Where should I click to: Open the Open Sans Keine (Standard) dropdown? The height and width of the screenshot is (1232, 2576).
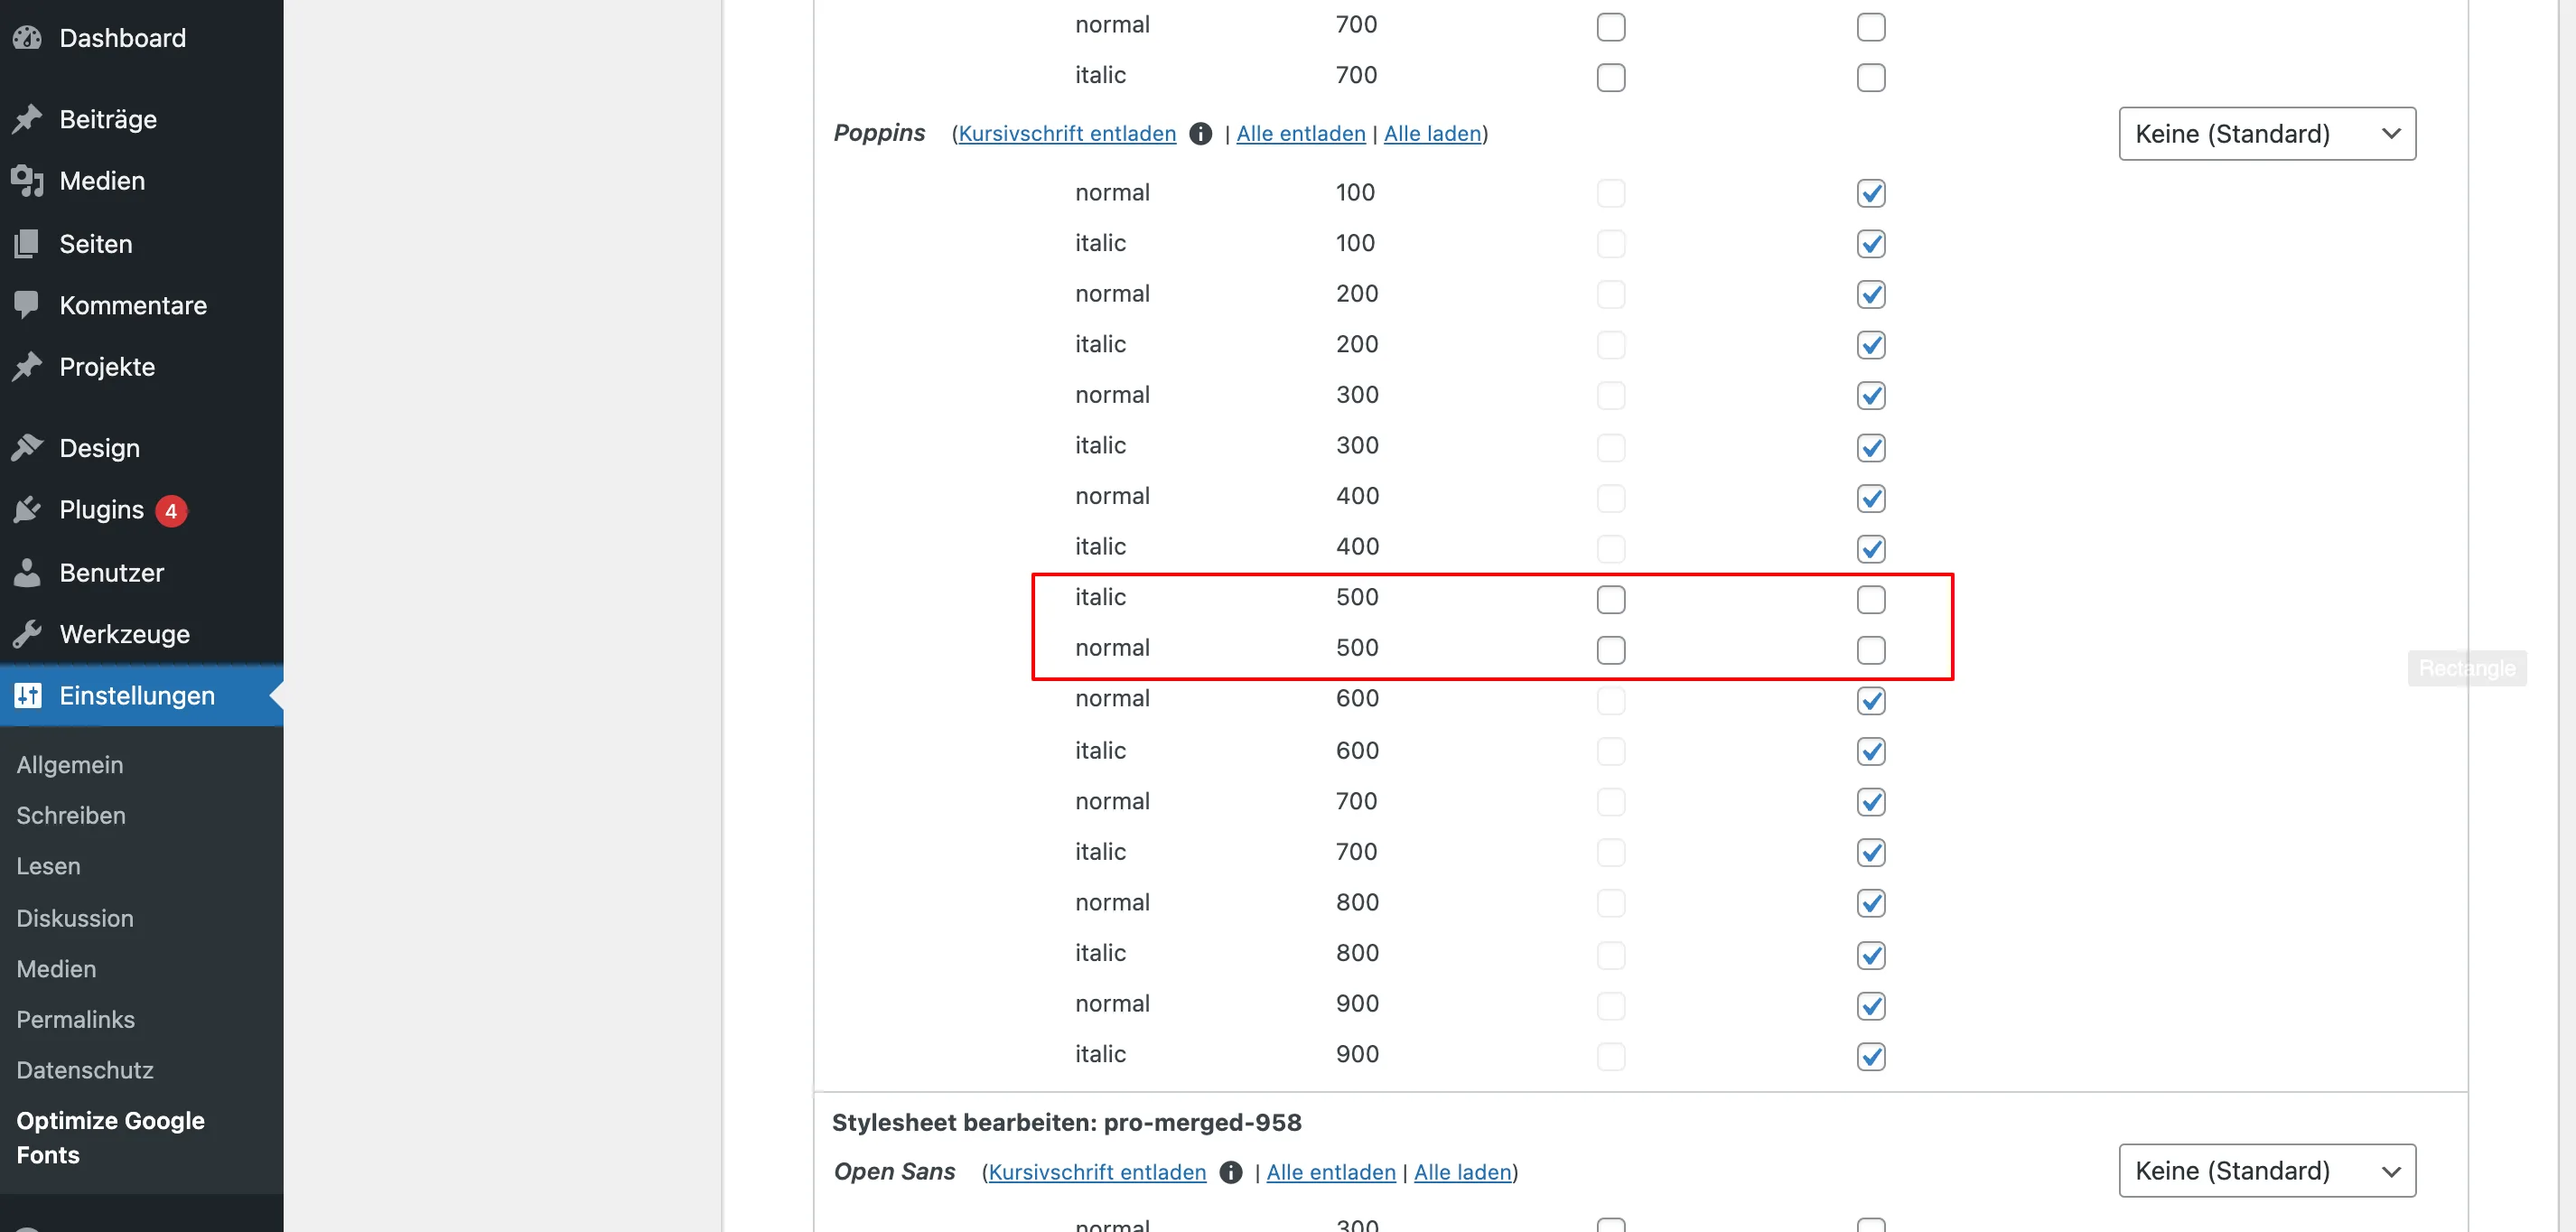click(2266, 1170)
